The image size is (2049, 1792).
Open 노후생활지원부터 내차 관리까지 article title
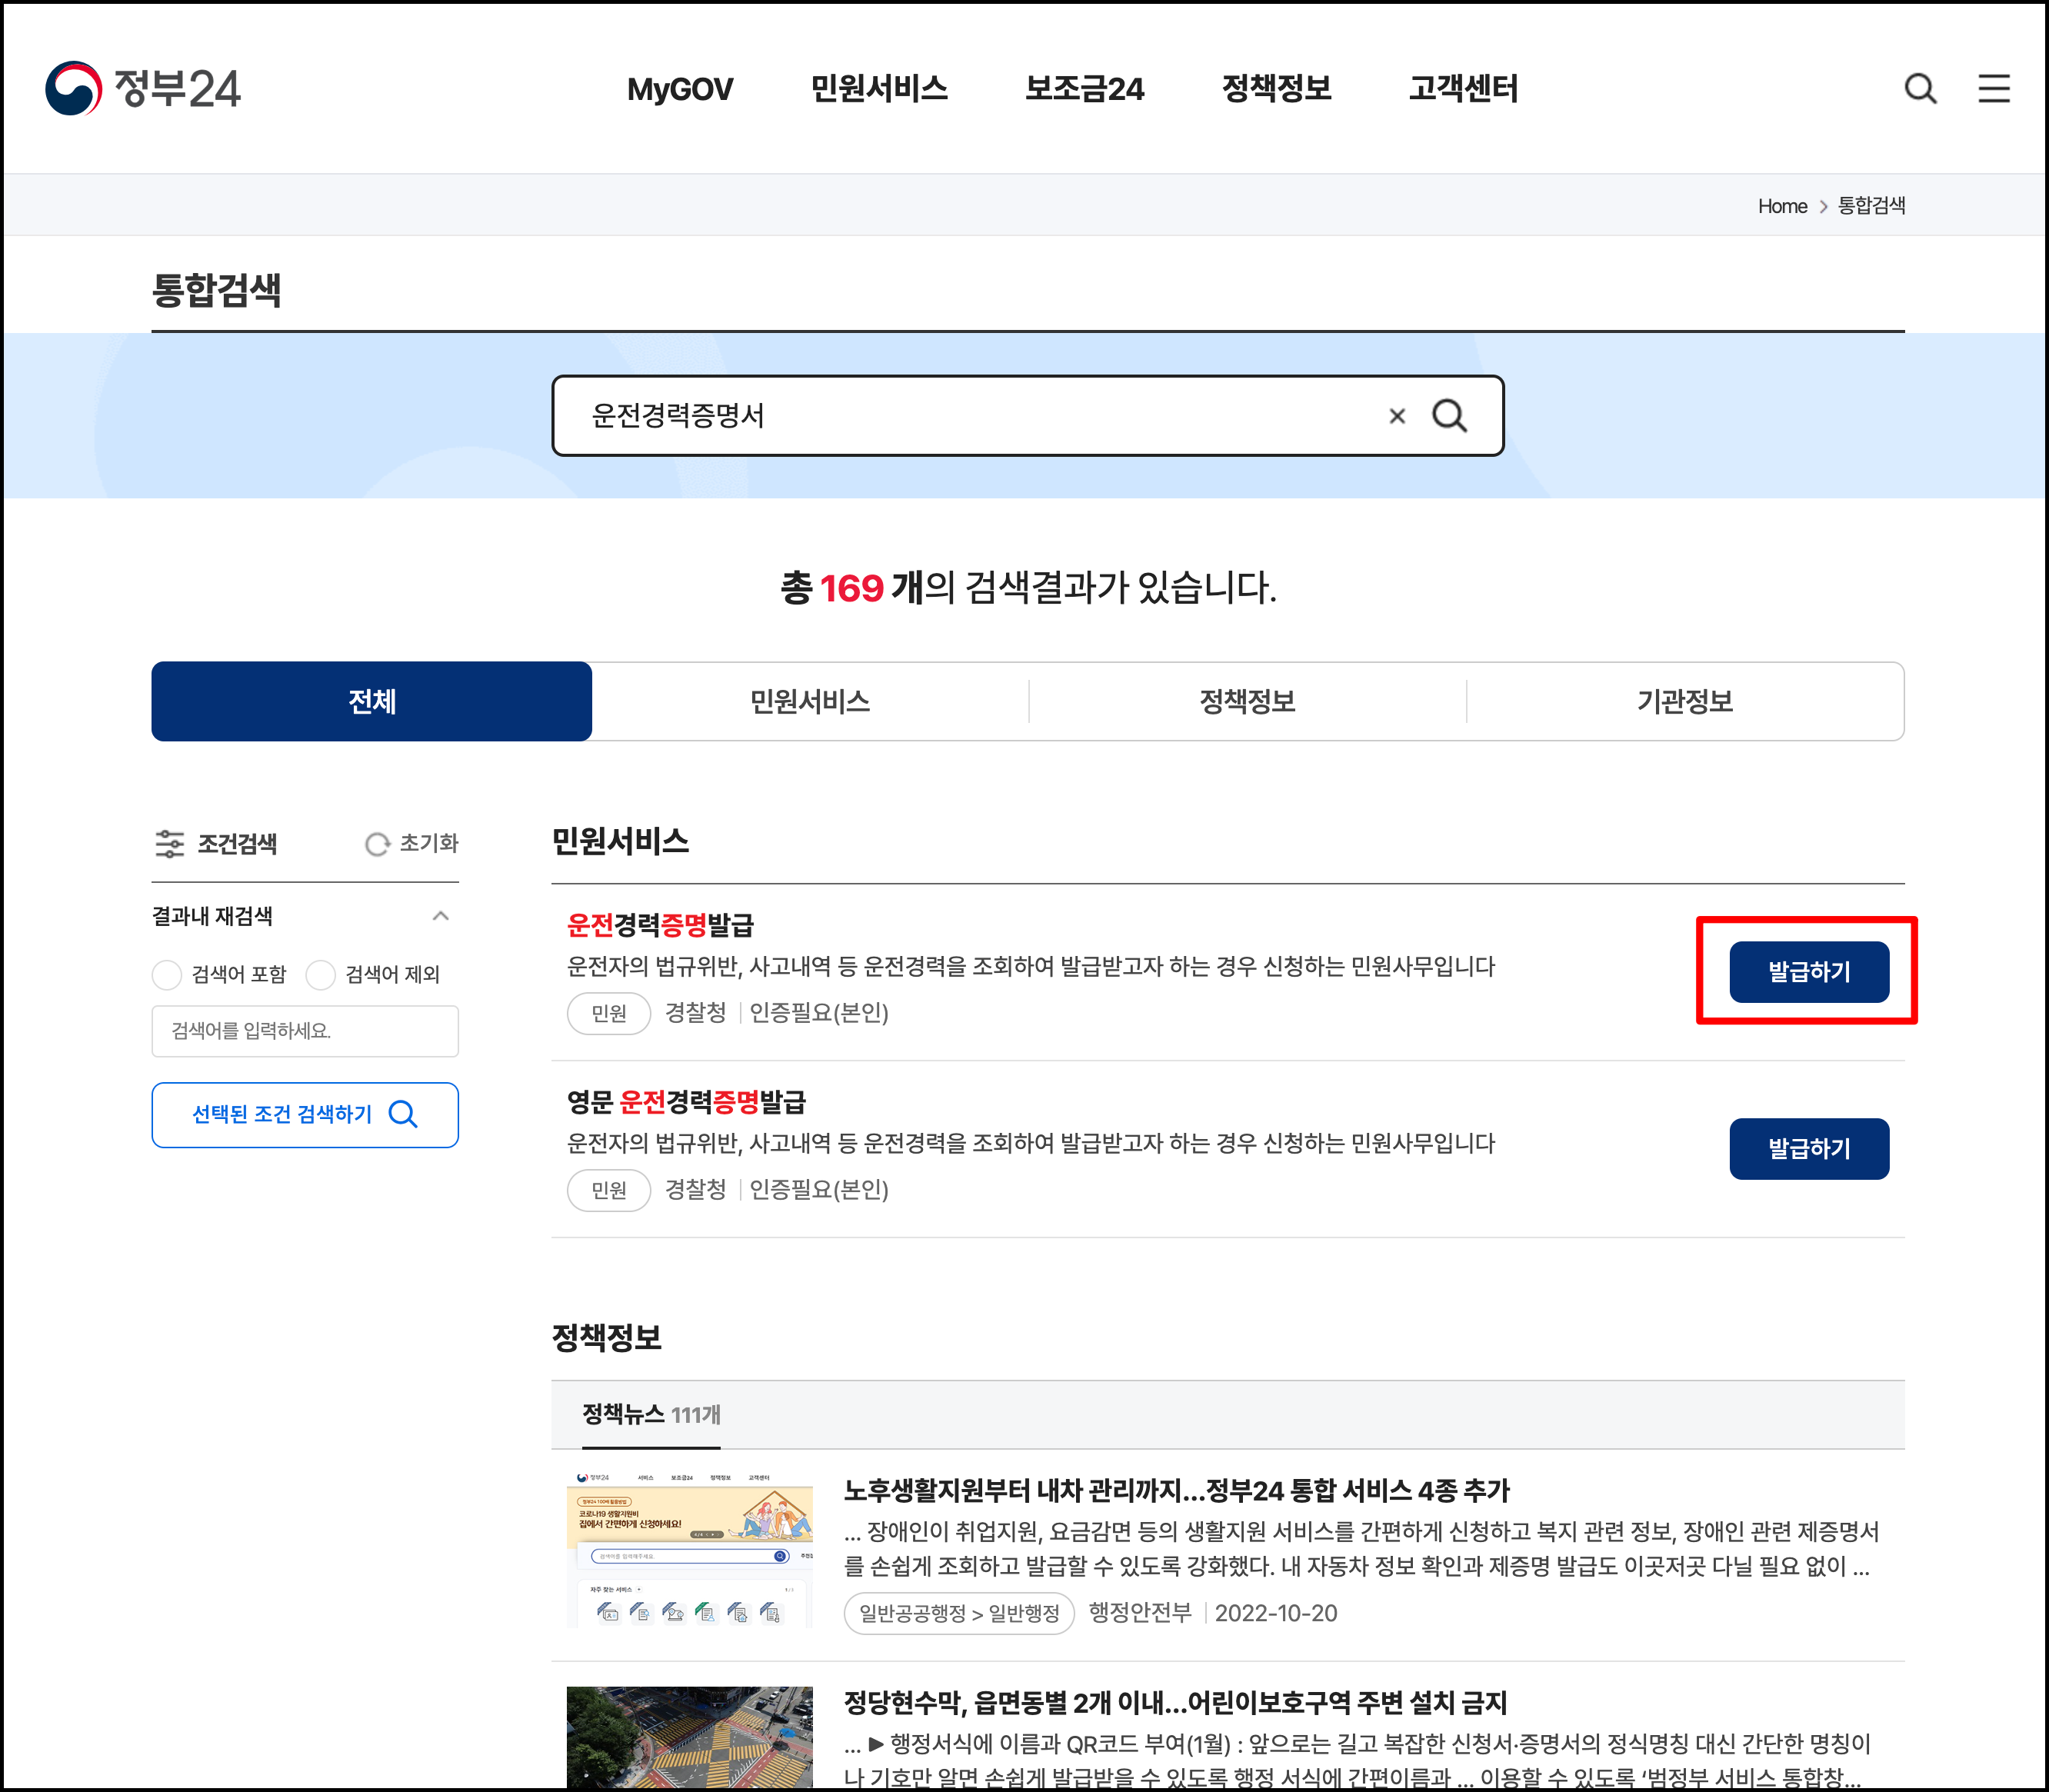pos(1176,1491)
